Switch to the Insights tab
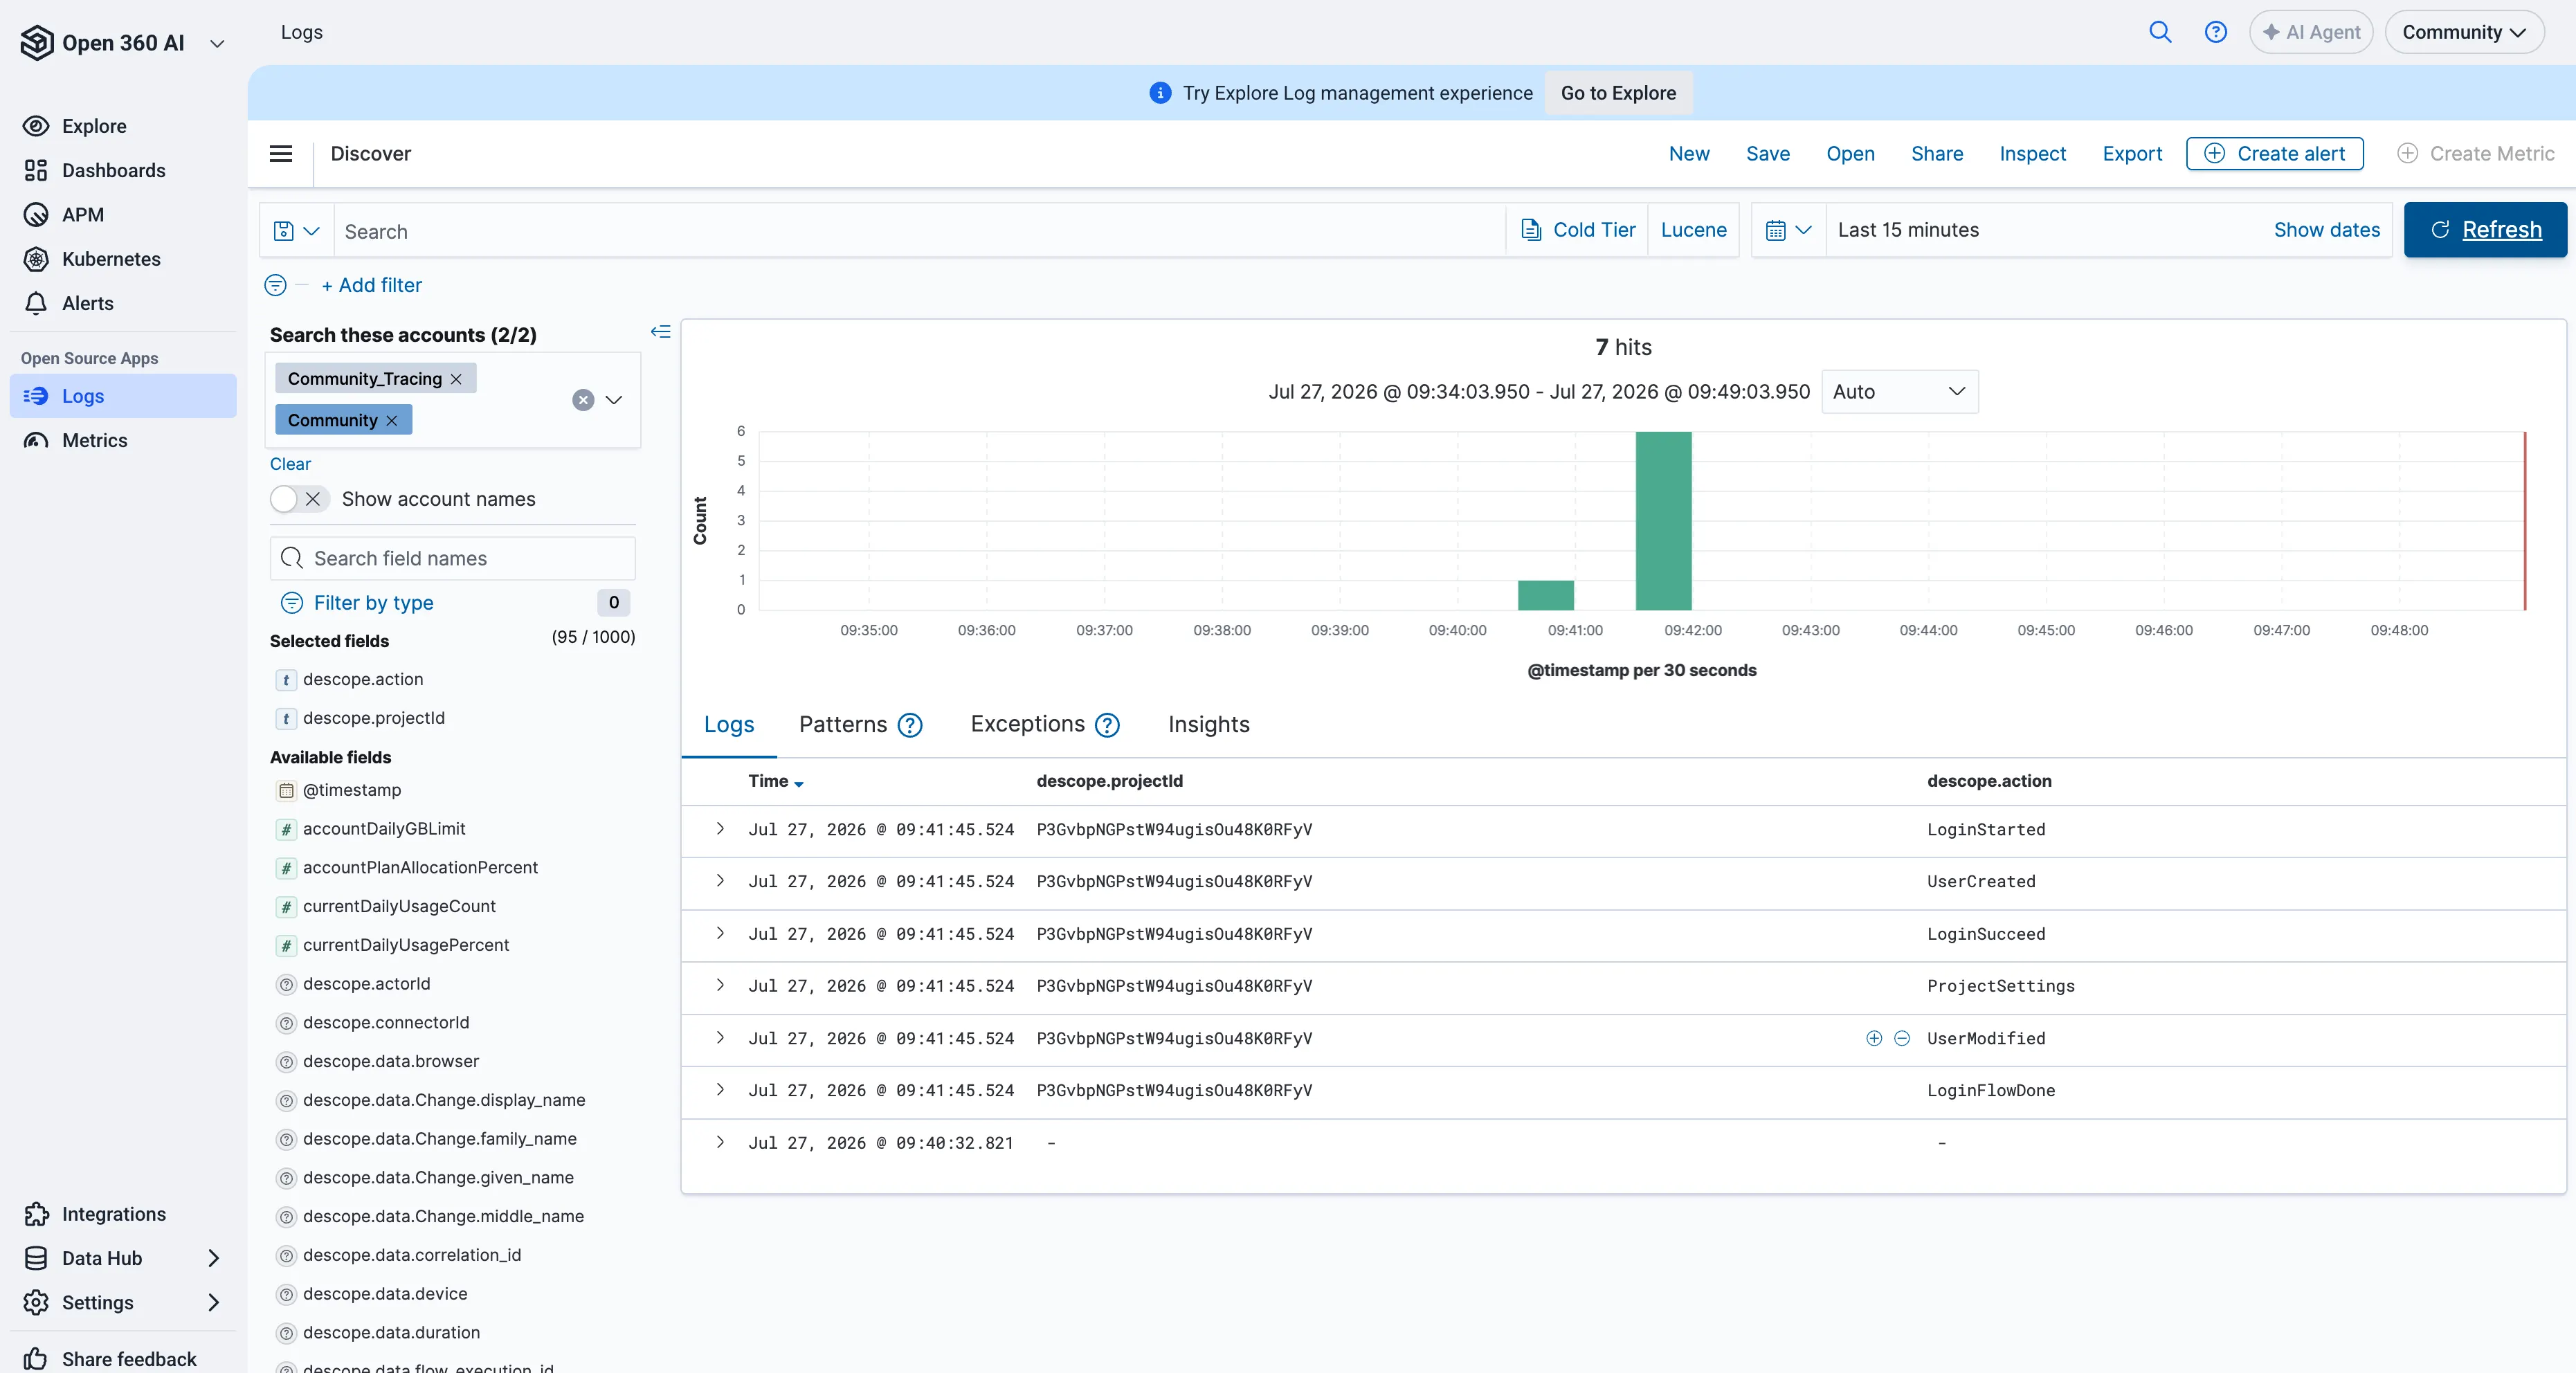 pos(1209,724)
